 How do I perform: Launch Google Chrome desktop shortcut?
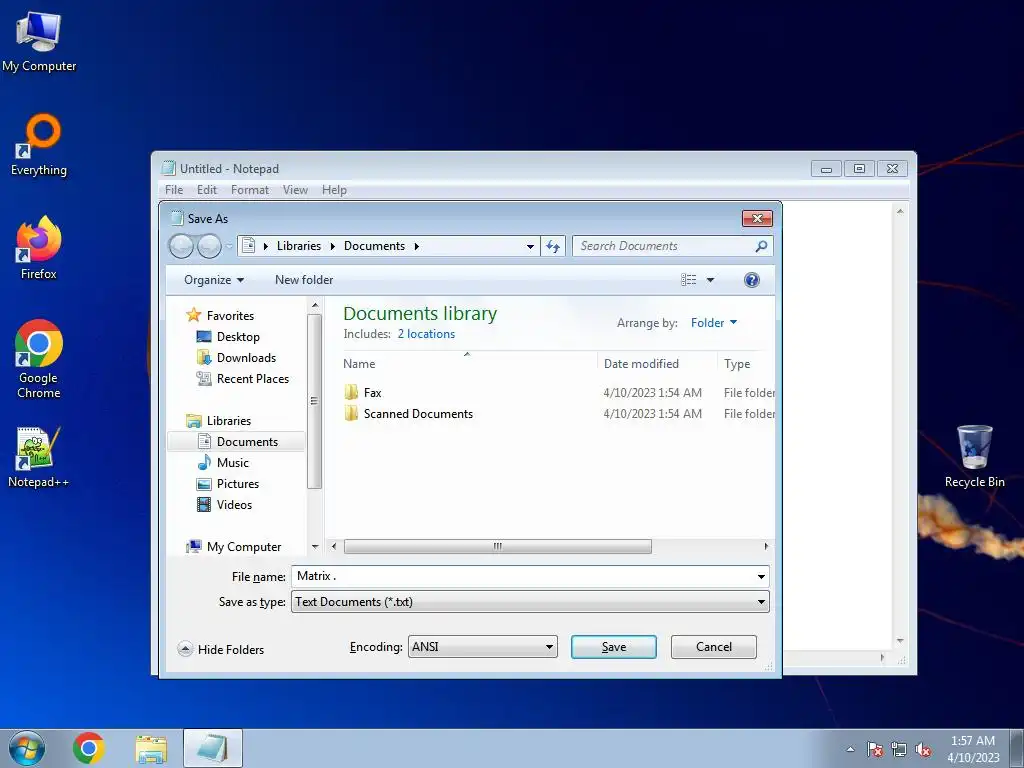click(39, 359)
